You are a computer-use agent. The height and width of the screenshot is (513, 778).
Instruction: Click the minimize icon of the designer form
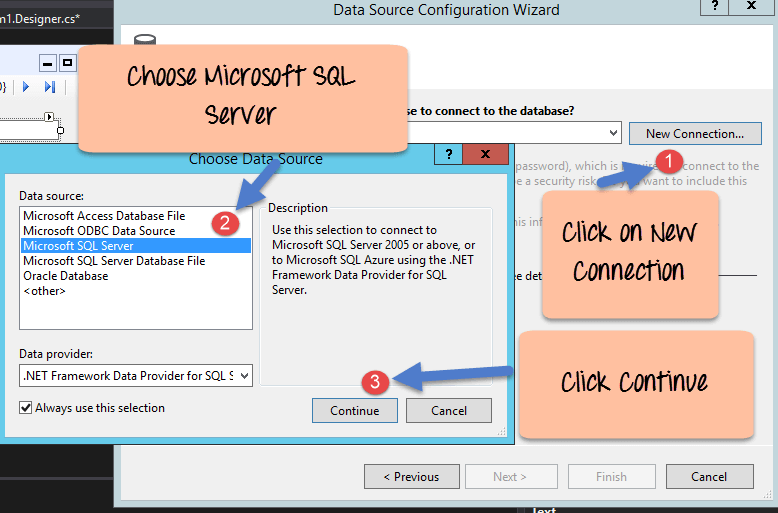click(47, 63)
